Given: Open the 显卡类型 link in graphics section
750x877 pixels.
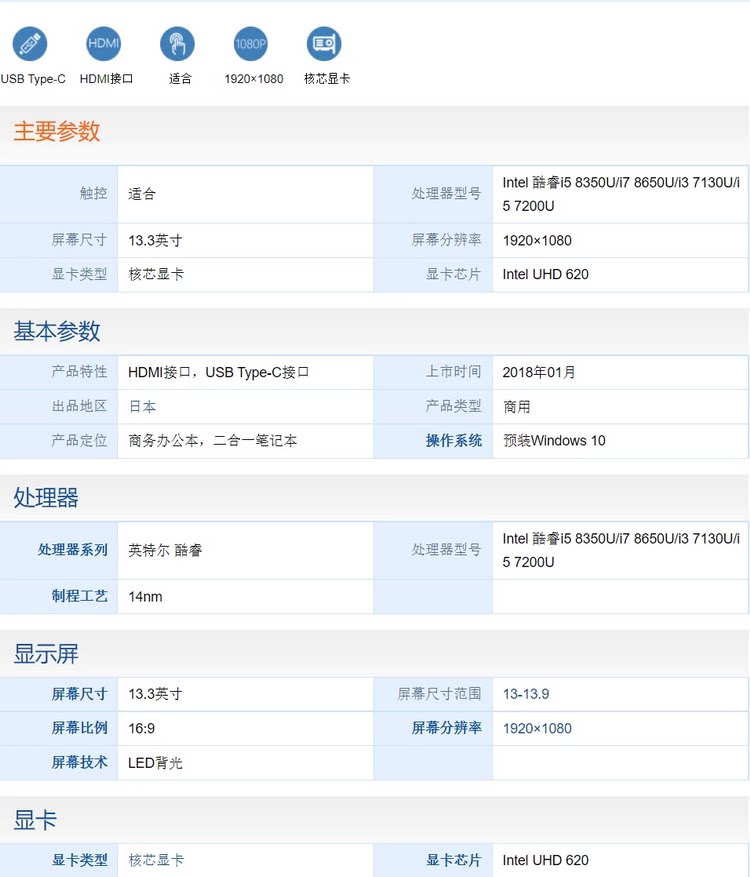Looking at the screenshot, I should (79, 860).
